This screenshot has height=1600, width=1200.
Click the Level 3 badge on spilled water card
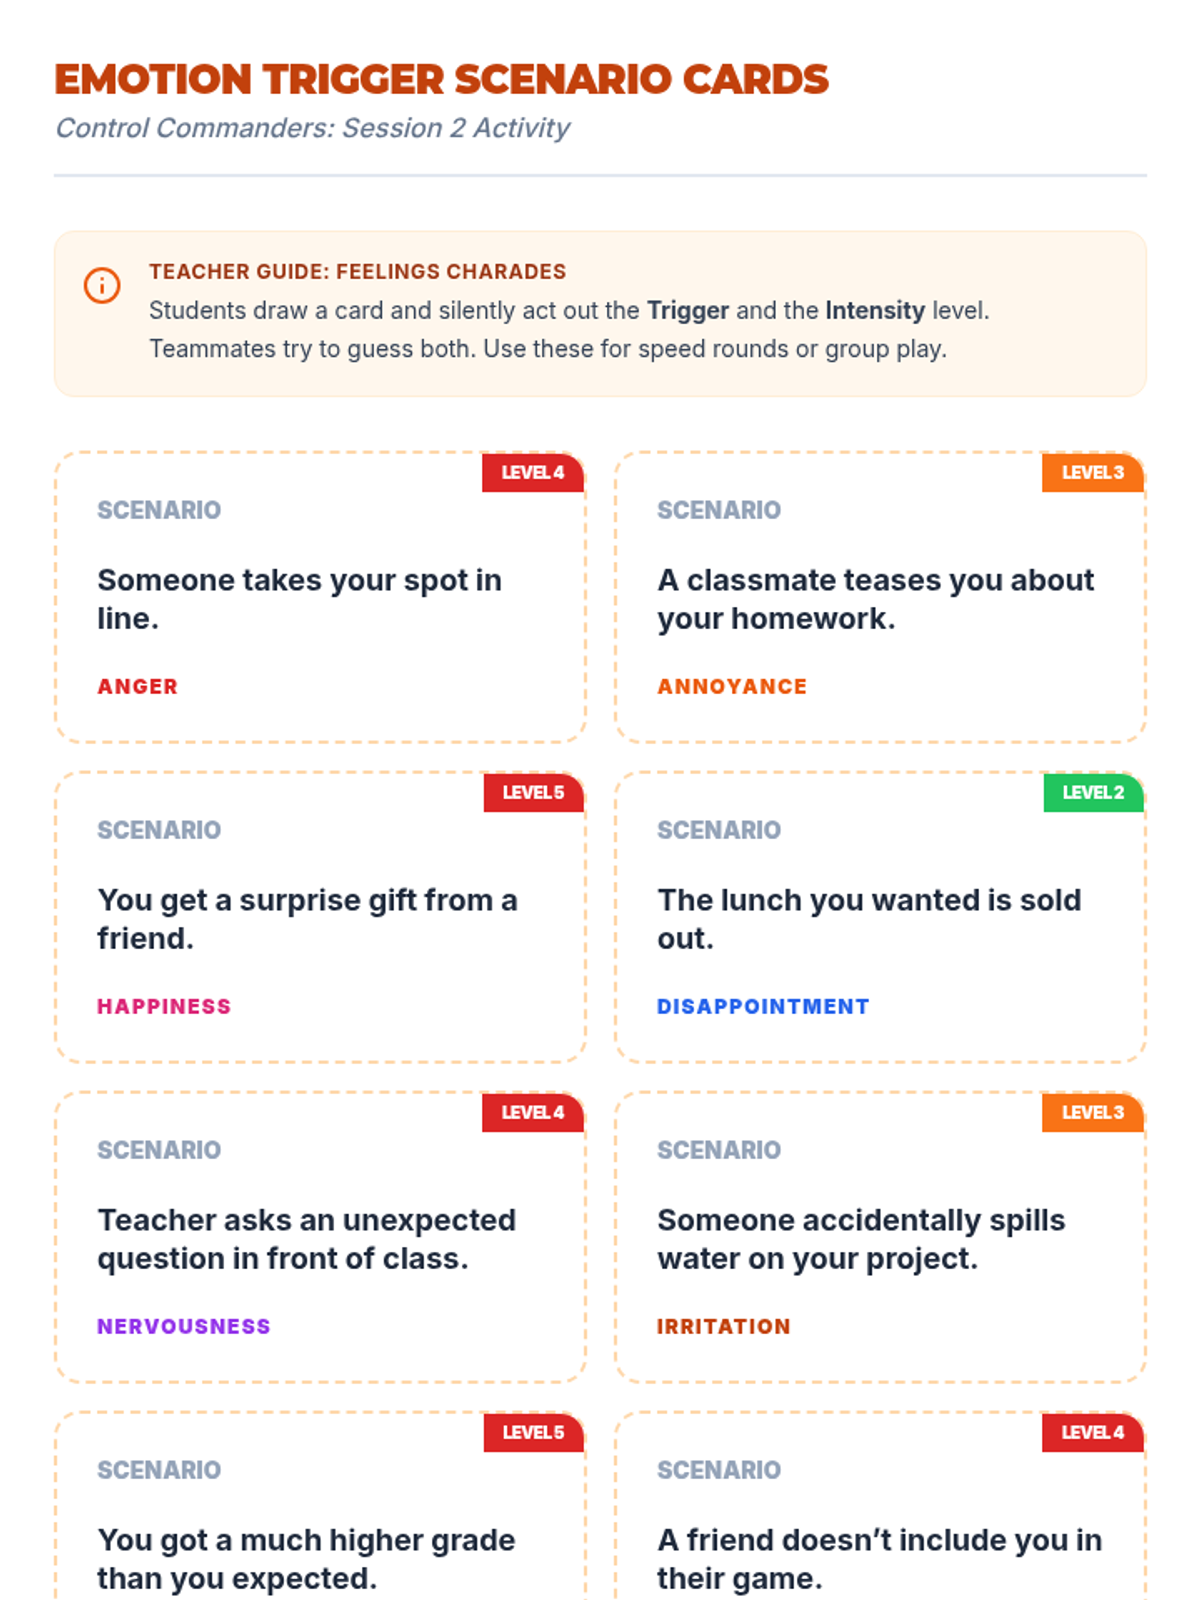click(x=1092, y=1113)
